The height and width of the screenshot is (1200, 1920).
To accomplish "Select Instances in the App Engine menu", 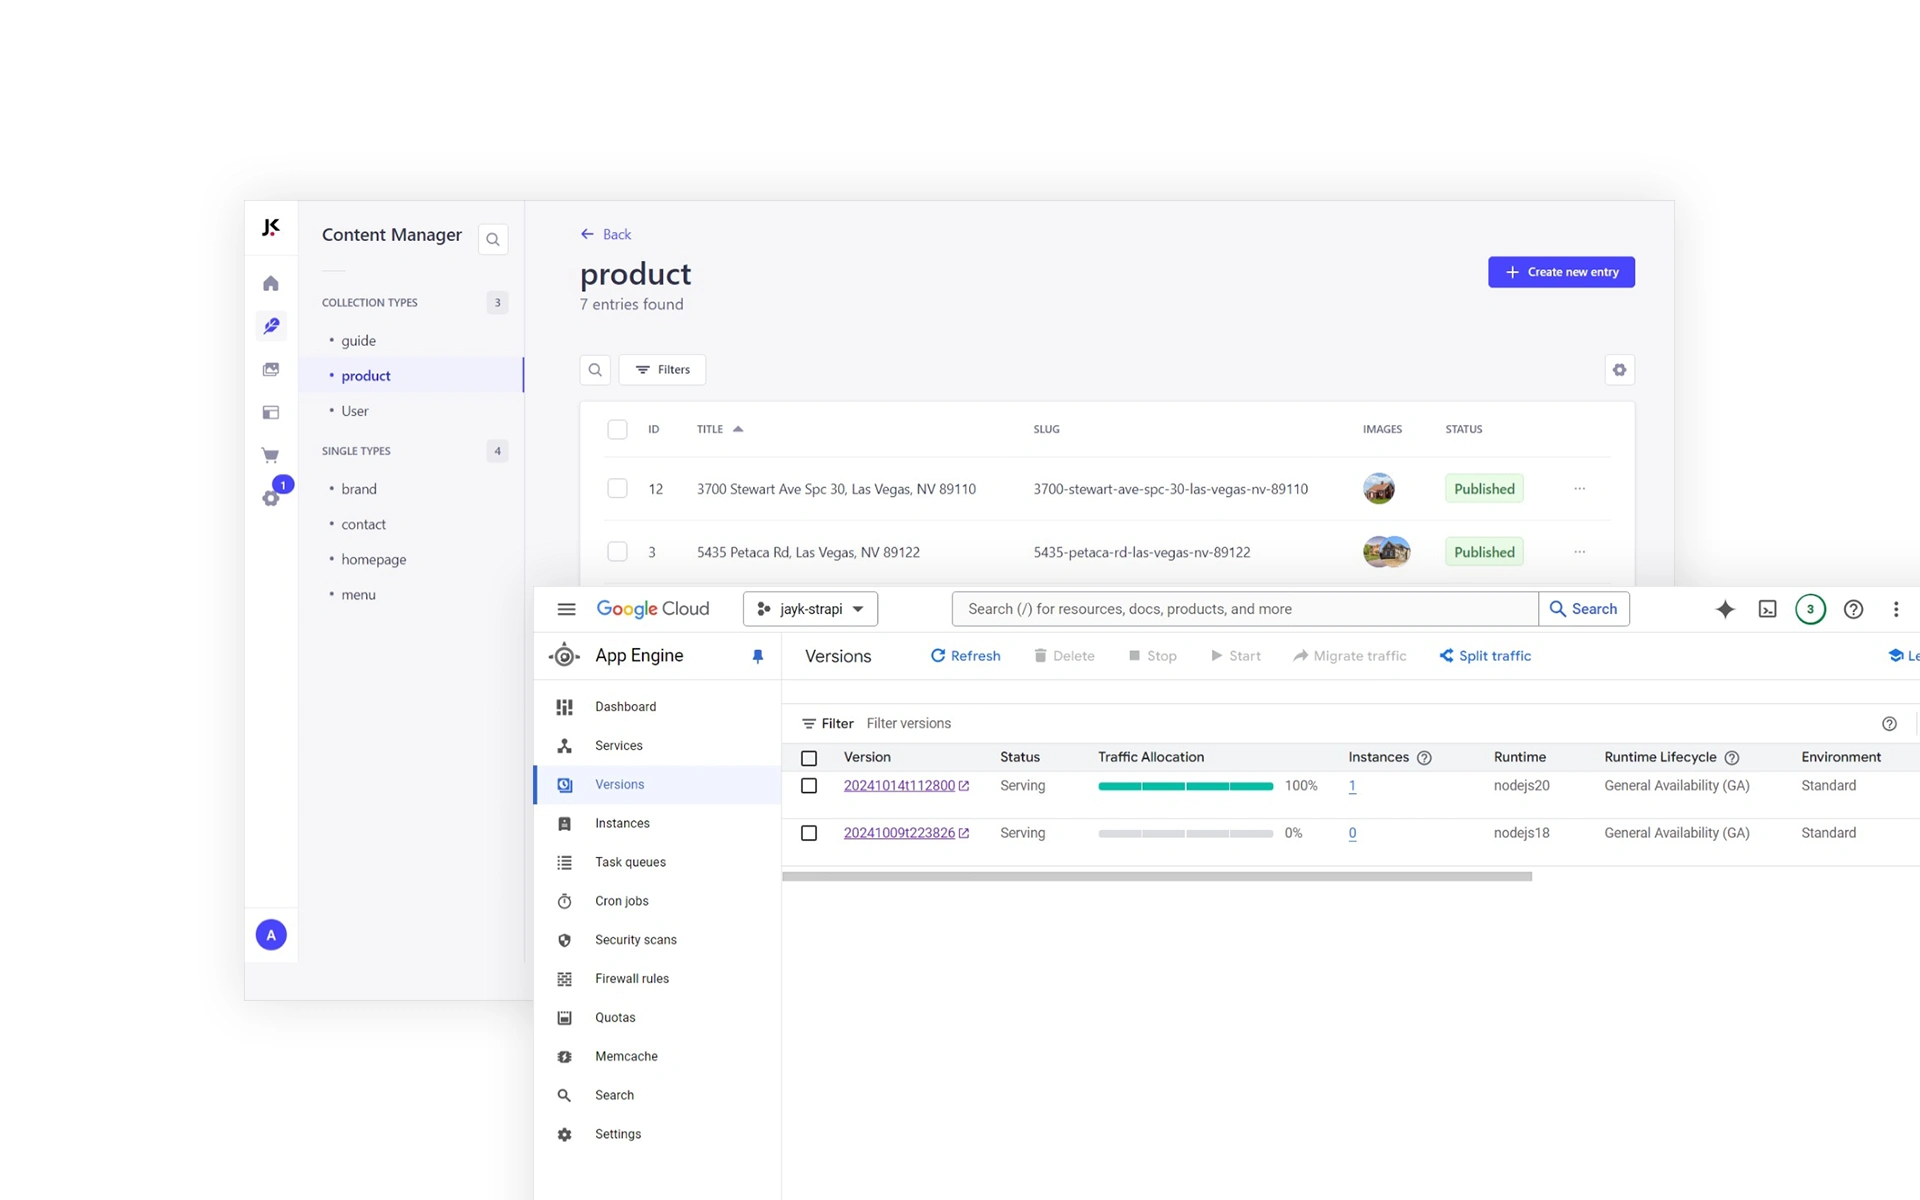I will coord(622,823).
